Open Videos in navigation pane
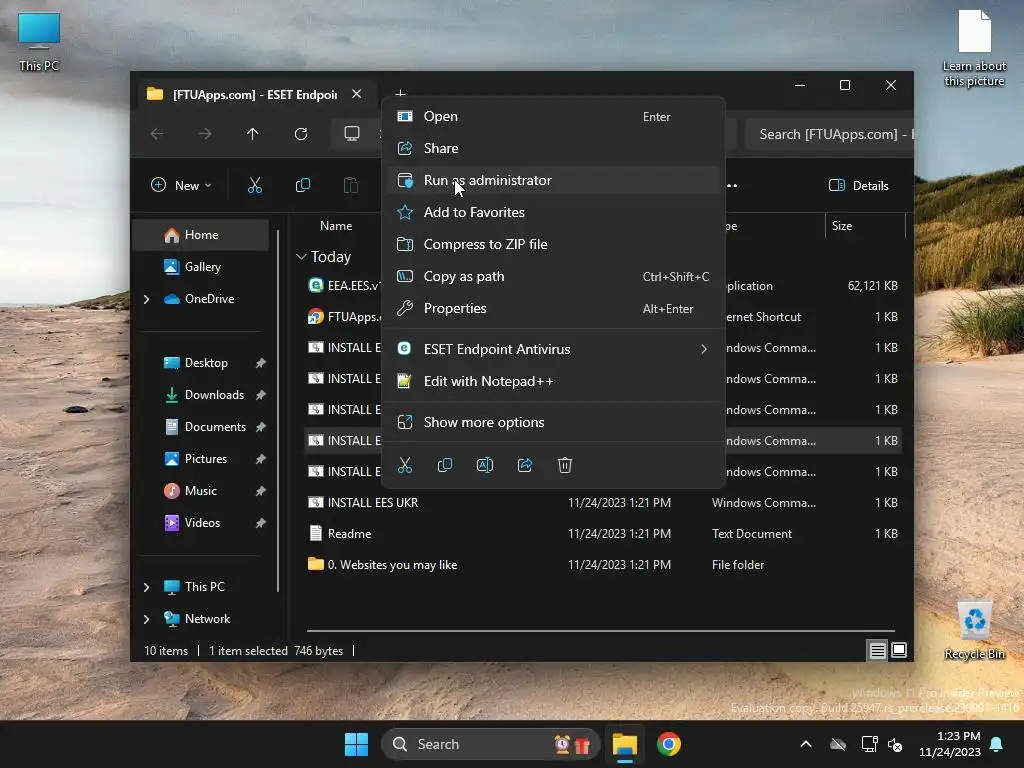1024x768 pixels. [200, 523]
